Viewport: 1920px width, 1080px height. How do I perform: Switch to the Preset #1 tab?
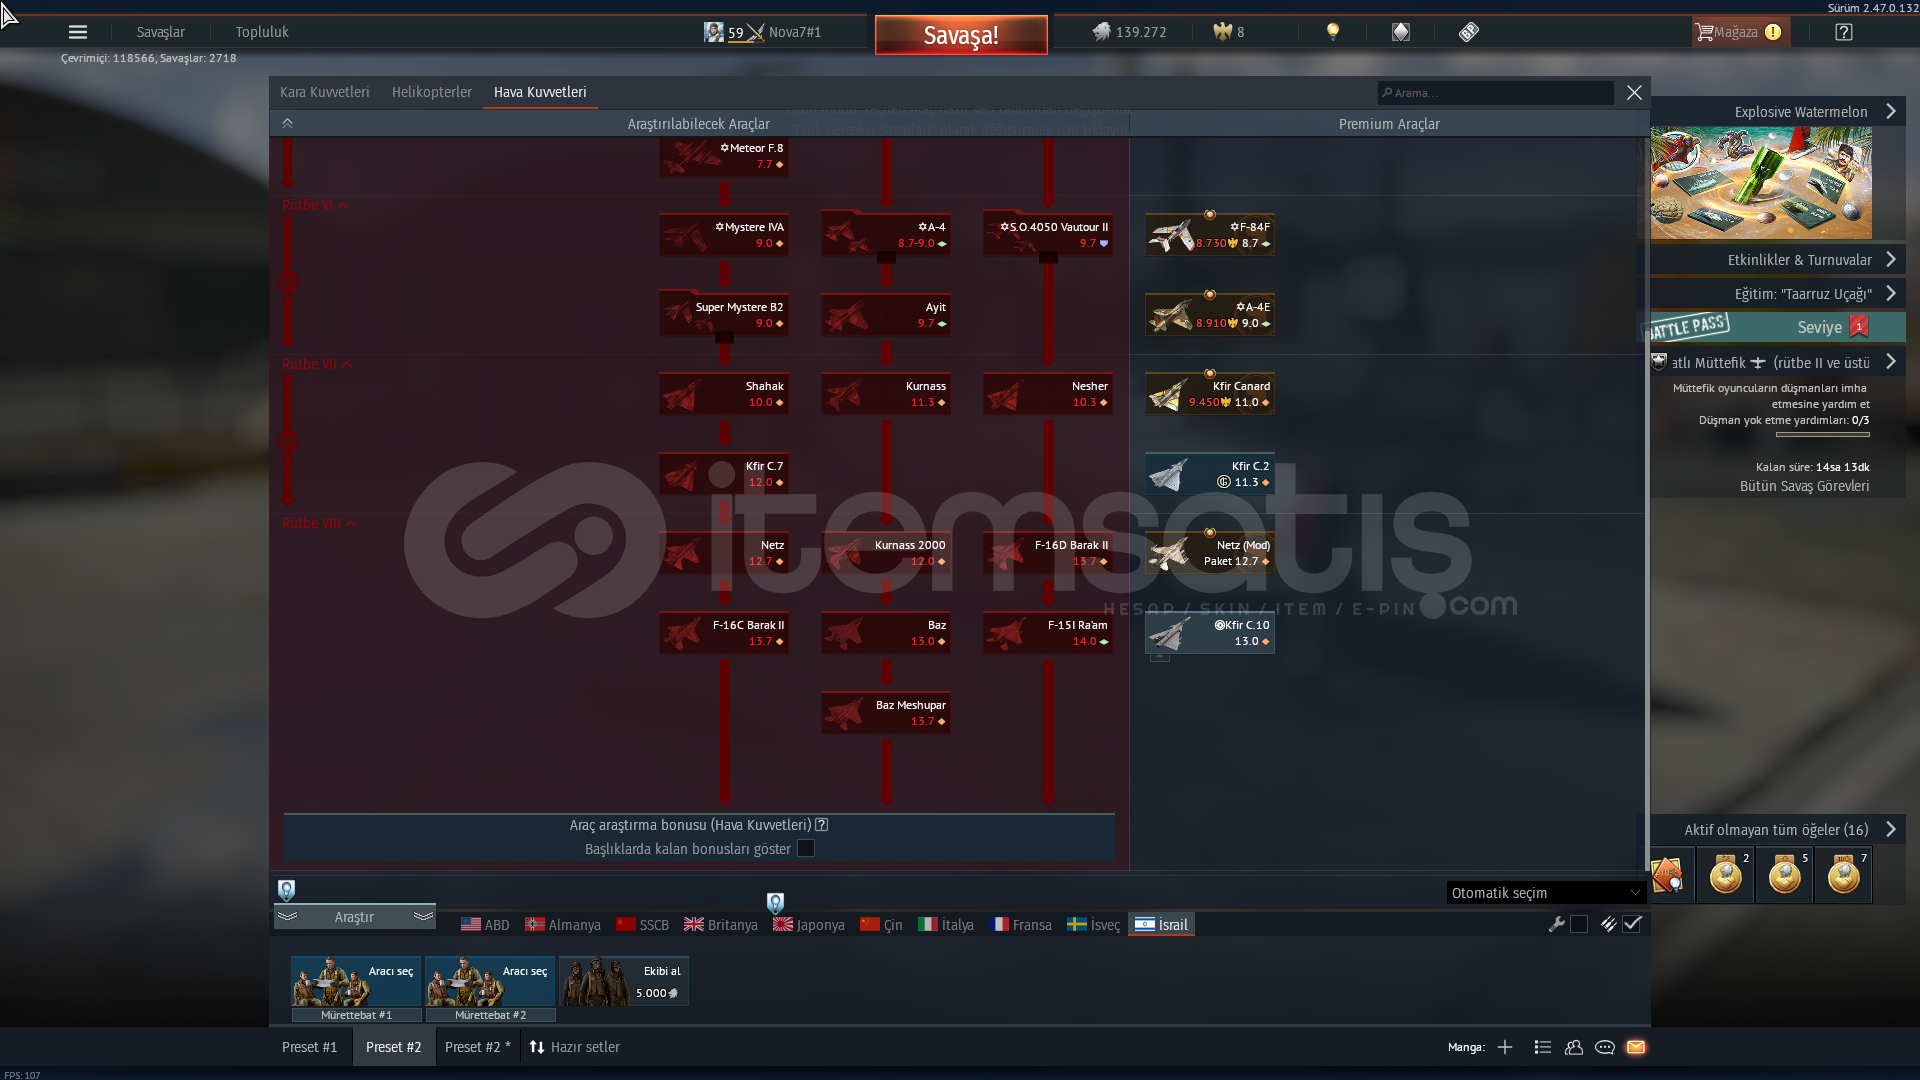309,1047
